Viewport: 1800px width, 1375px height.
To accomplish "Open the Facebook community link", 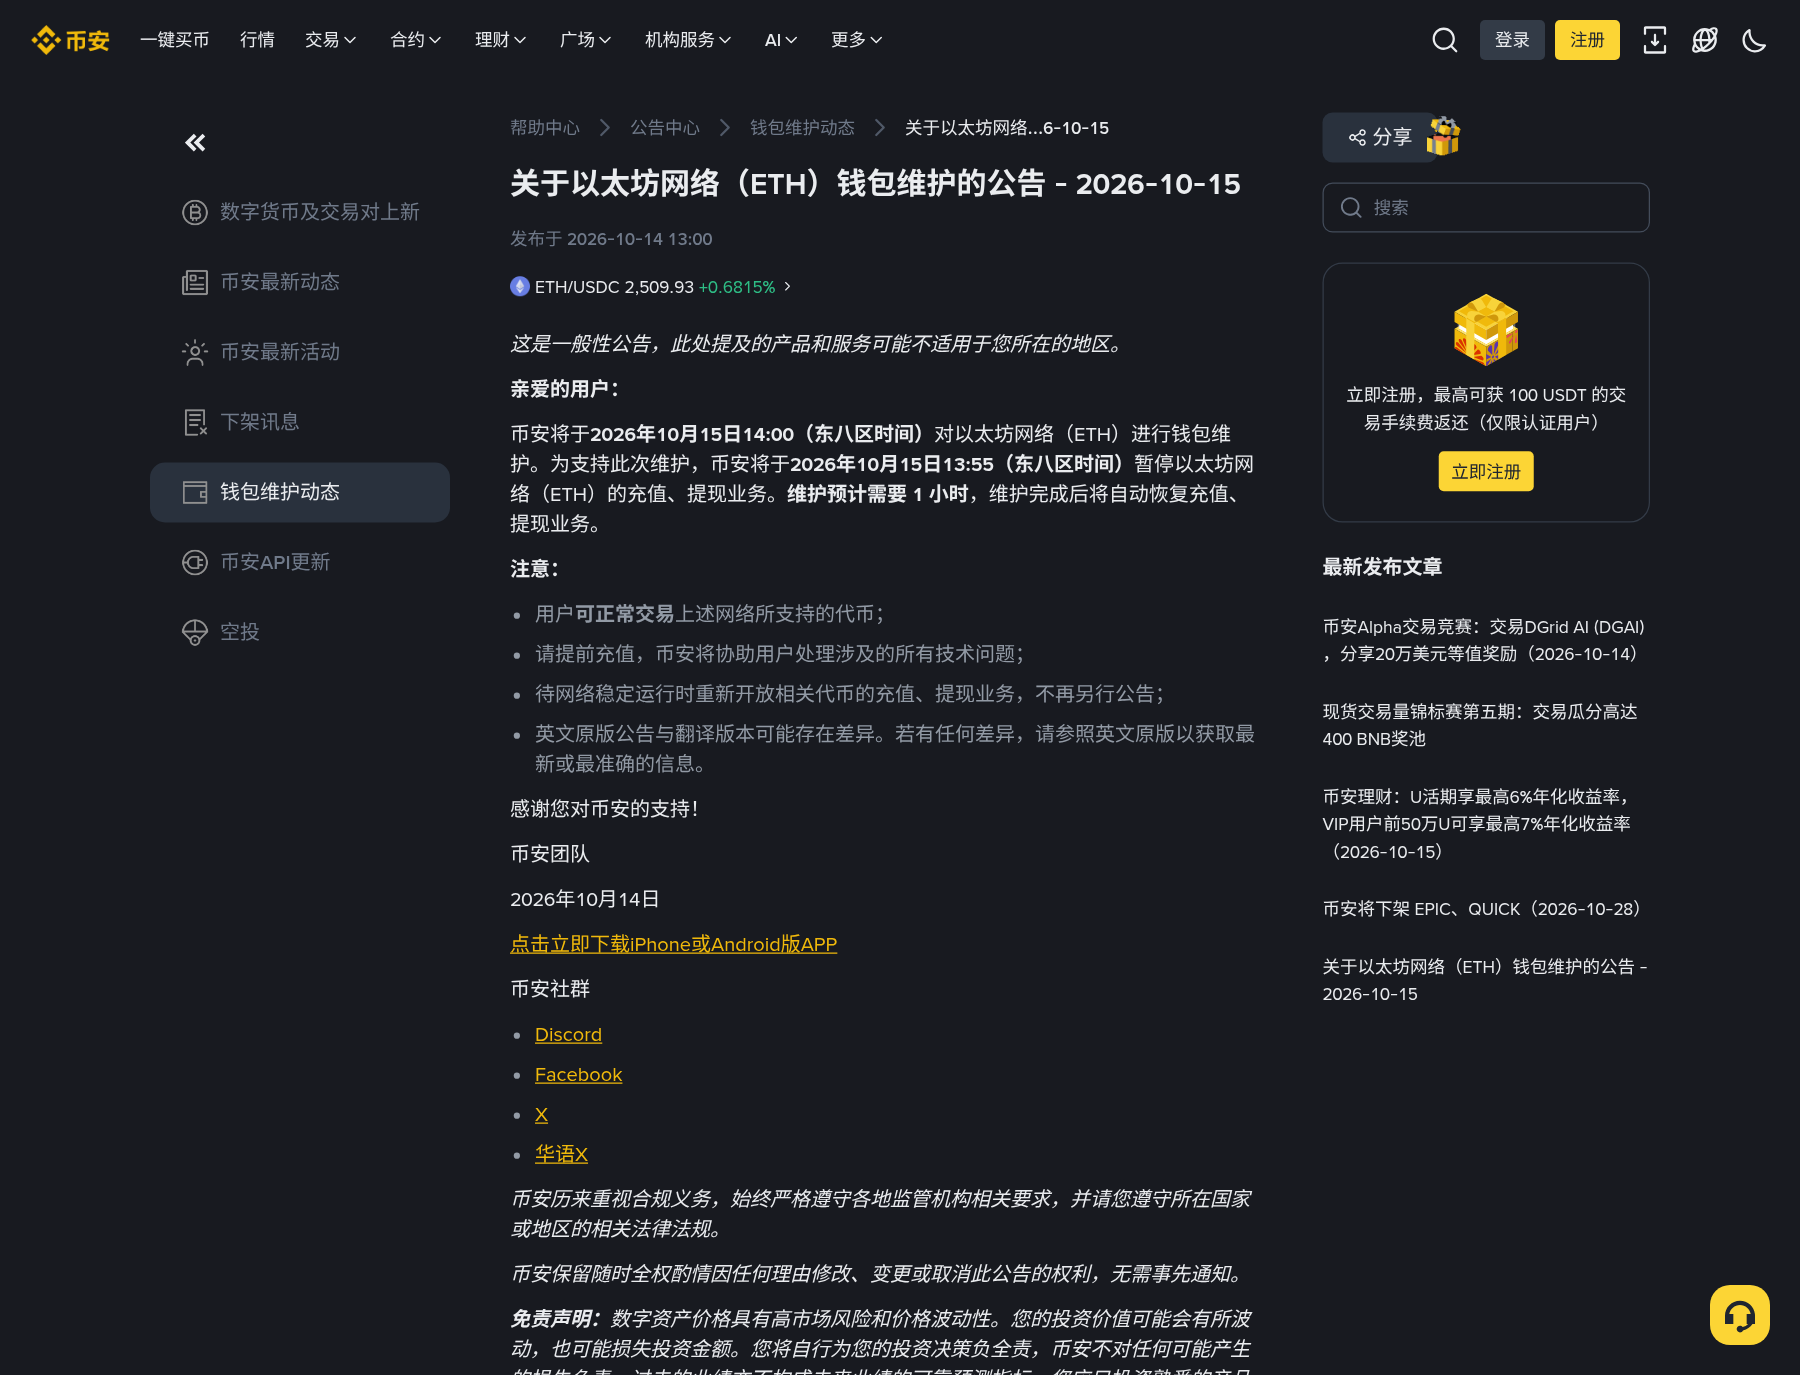I will click(x=578, y=1075).
